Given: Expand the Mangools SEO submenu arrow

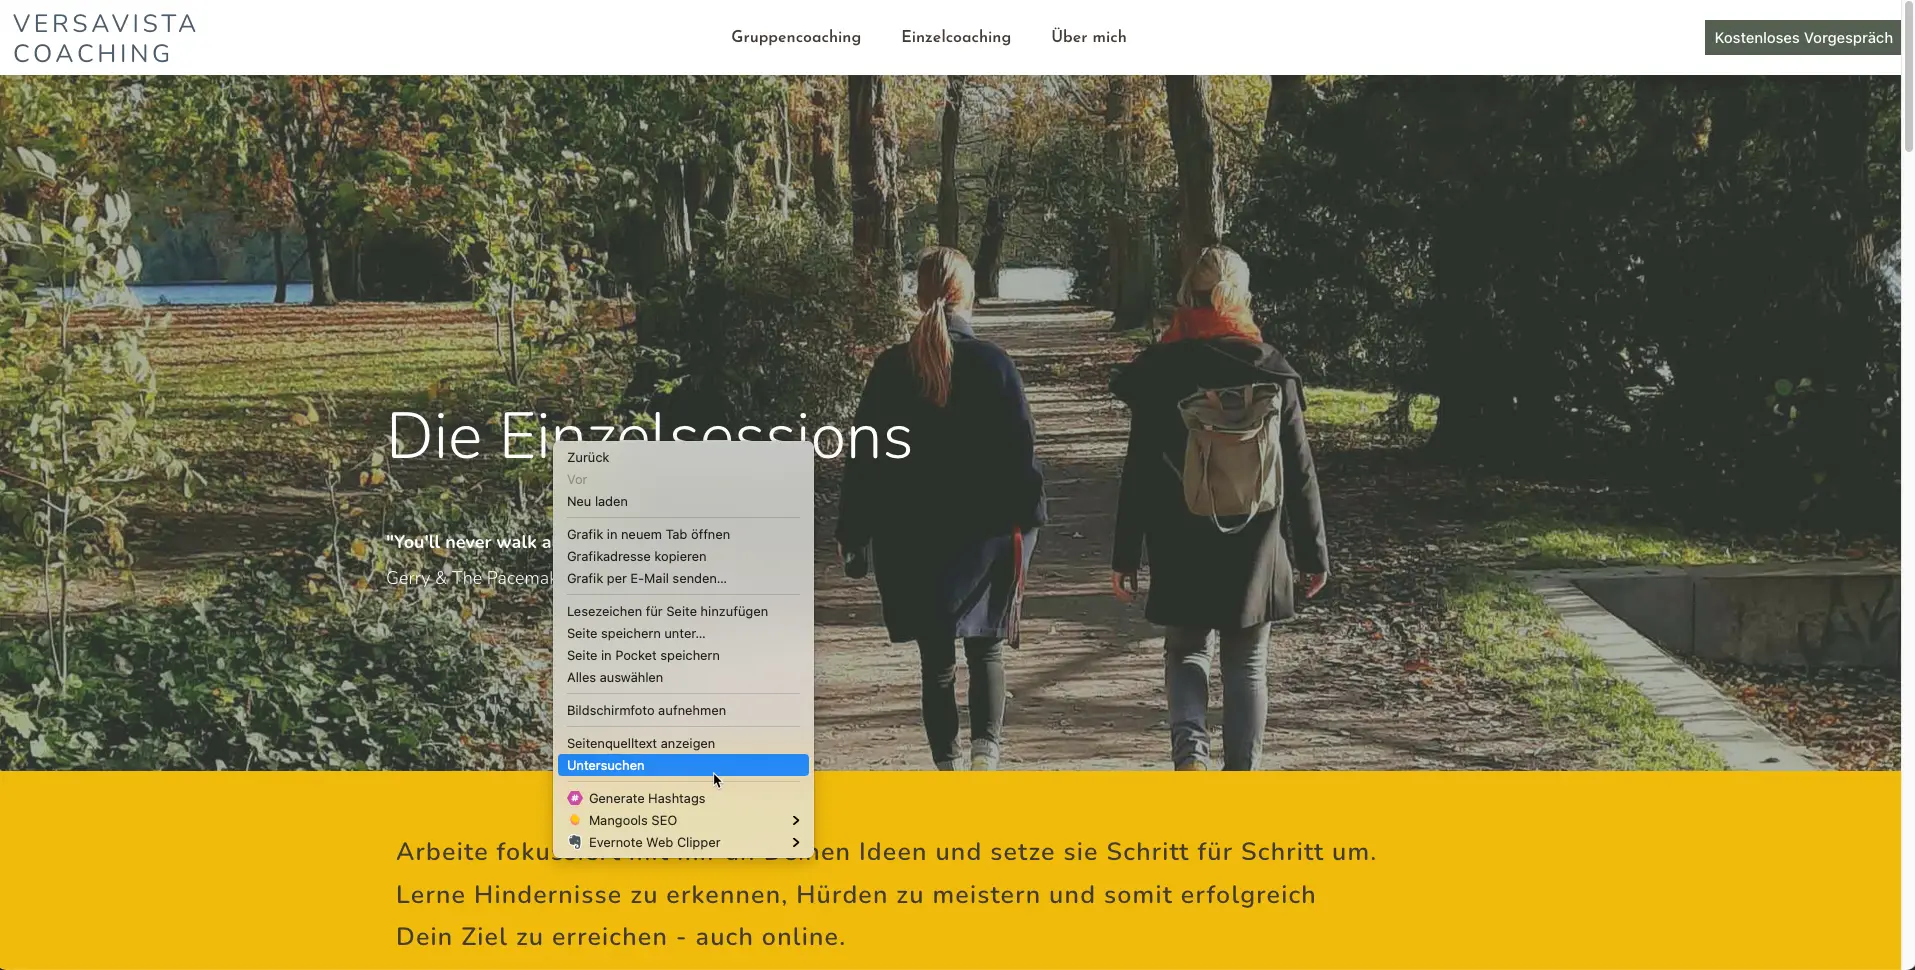Looking at the screenshot, I should 796,820.
